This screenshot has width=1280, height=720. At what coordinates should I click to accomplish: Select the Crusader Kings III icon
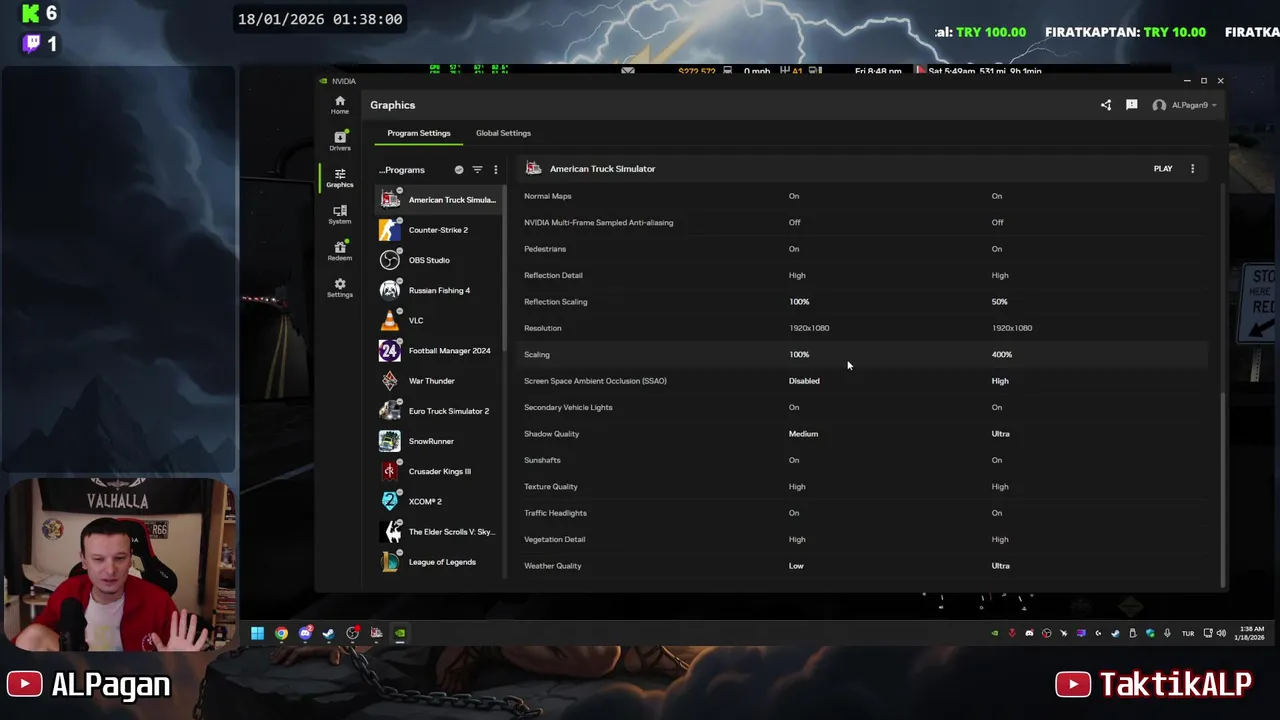(389, 471)
